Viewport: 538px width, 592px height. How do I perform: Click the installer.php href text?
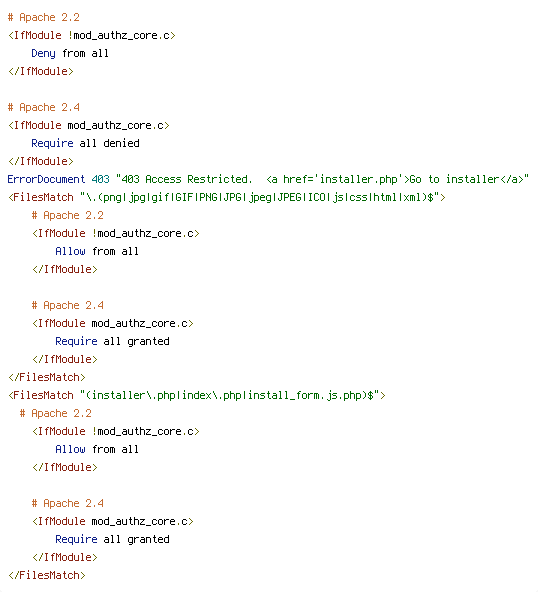[x=358, y=179]
